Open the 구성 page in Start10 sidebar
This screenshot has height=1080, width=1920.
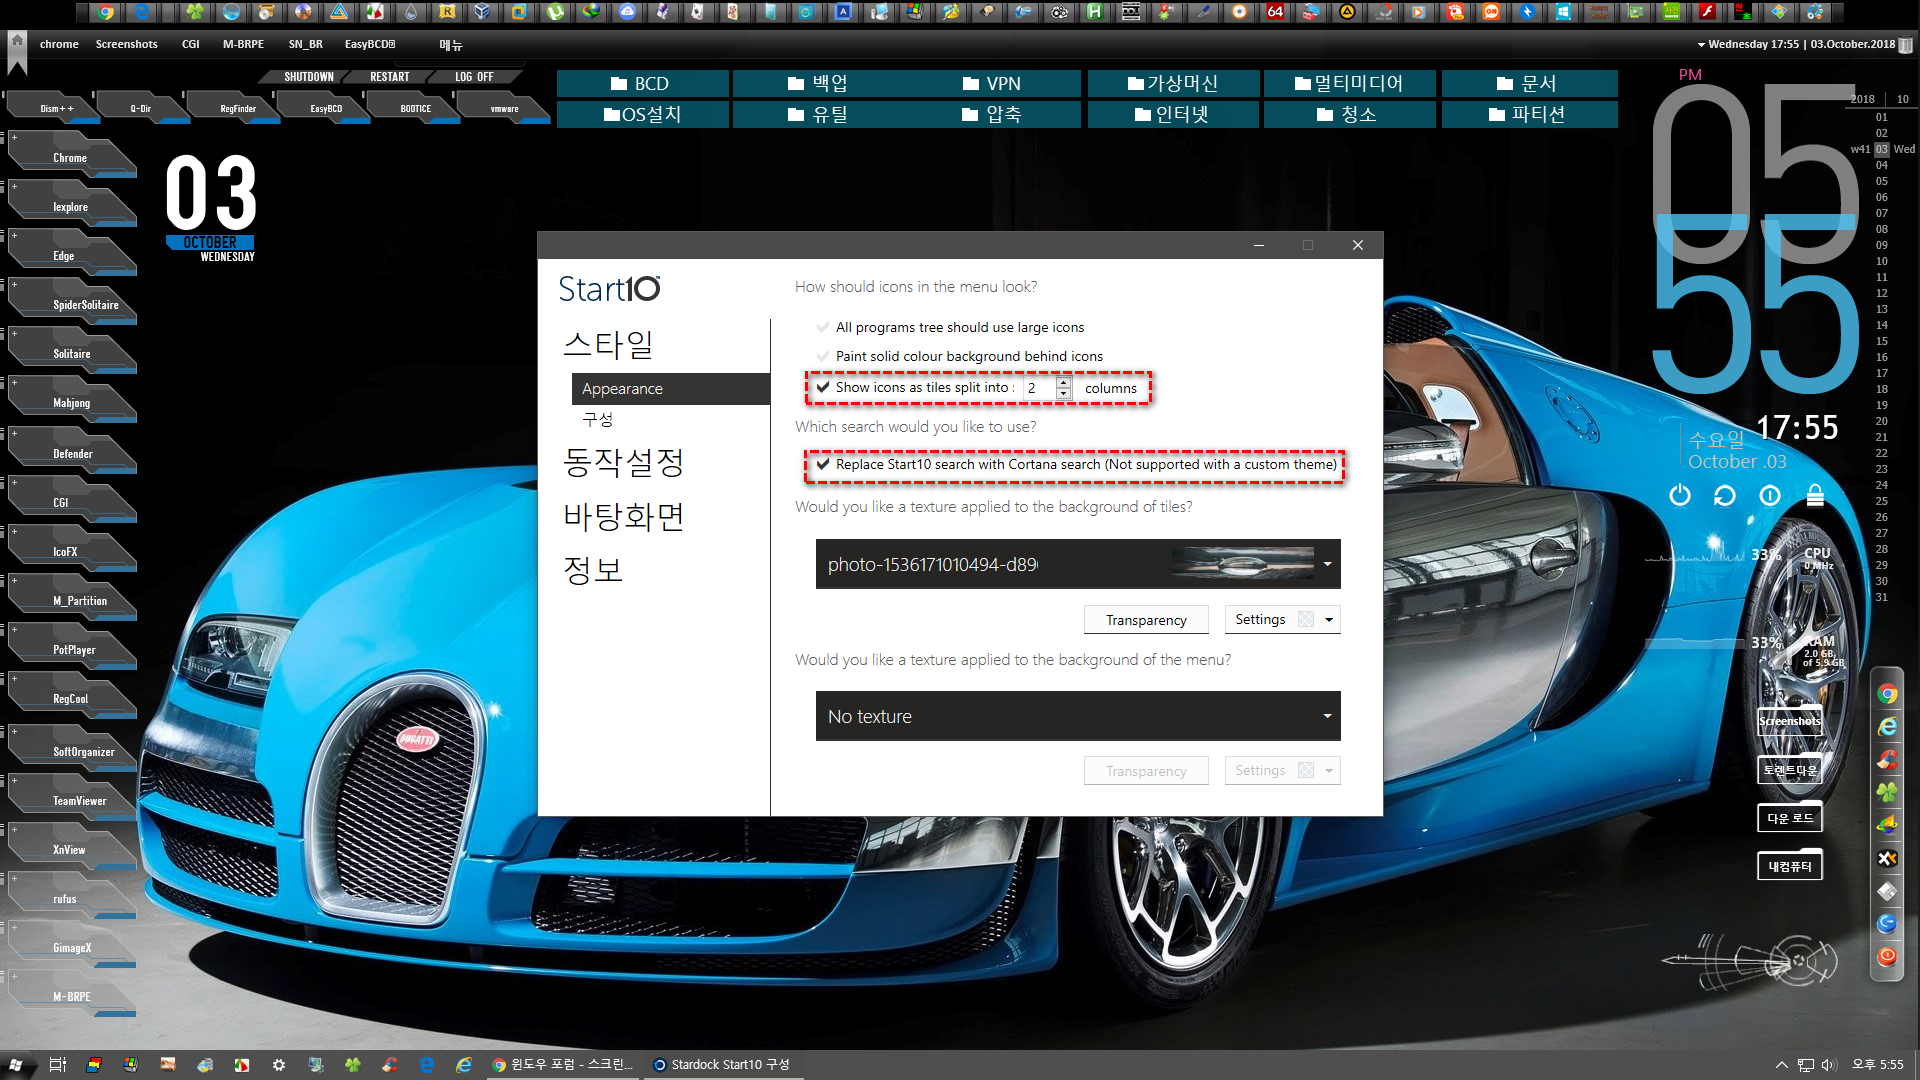597,420
